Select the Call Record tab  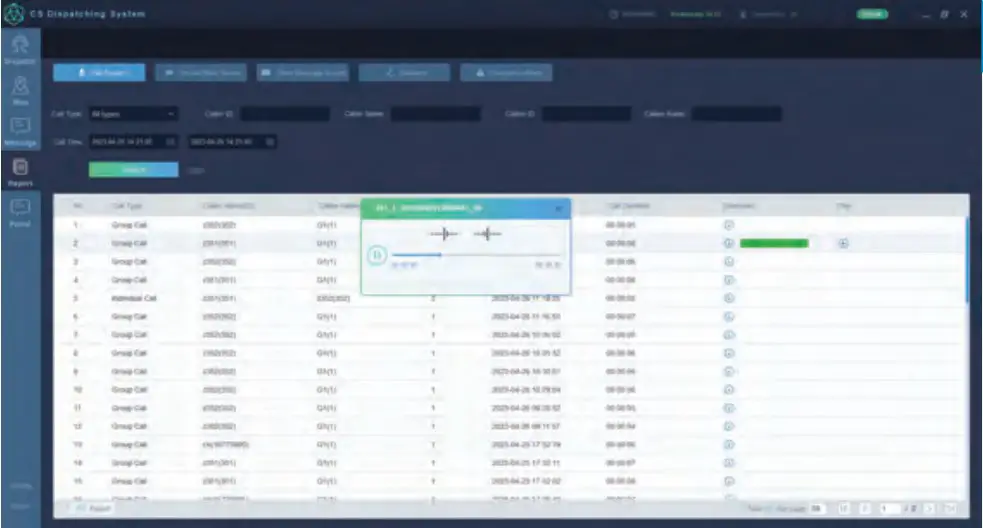[x=99, y=73]
